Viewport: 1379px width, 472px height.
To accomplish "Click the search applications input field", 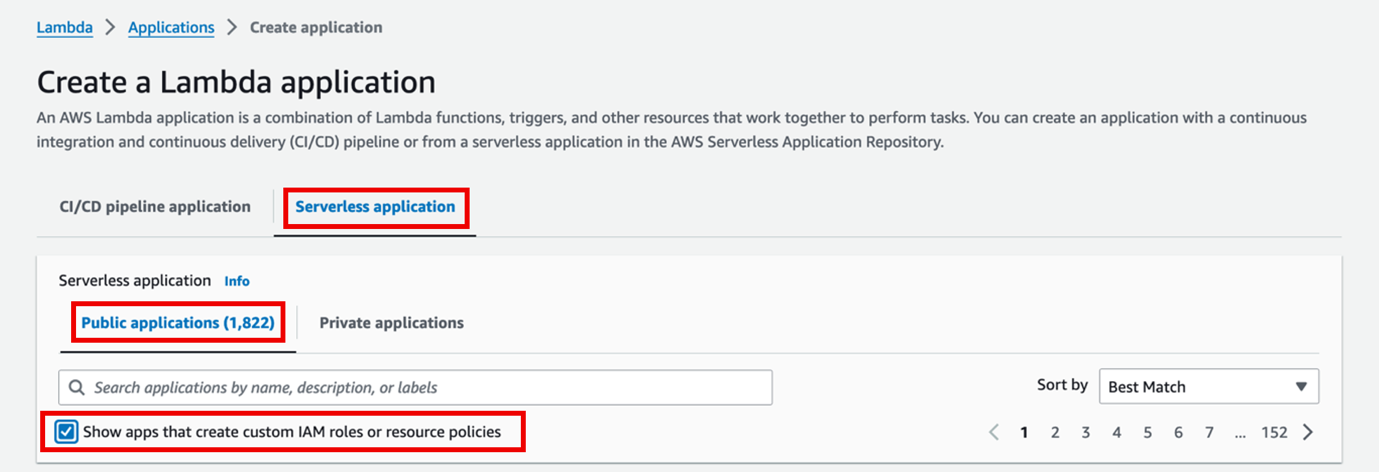I will pos(415,387).
